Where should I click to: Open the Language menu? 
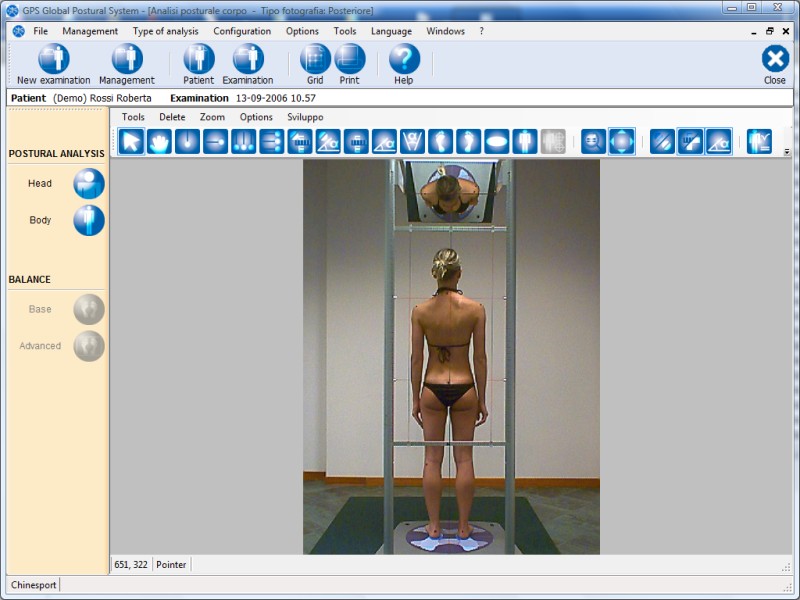tap(391, 31)
